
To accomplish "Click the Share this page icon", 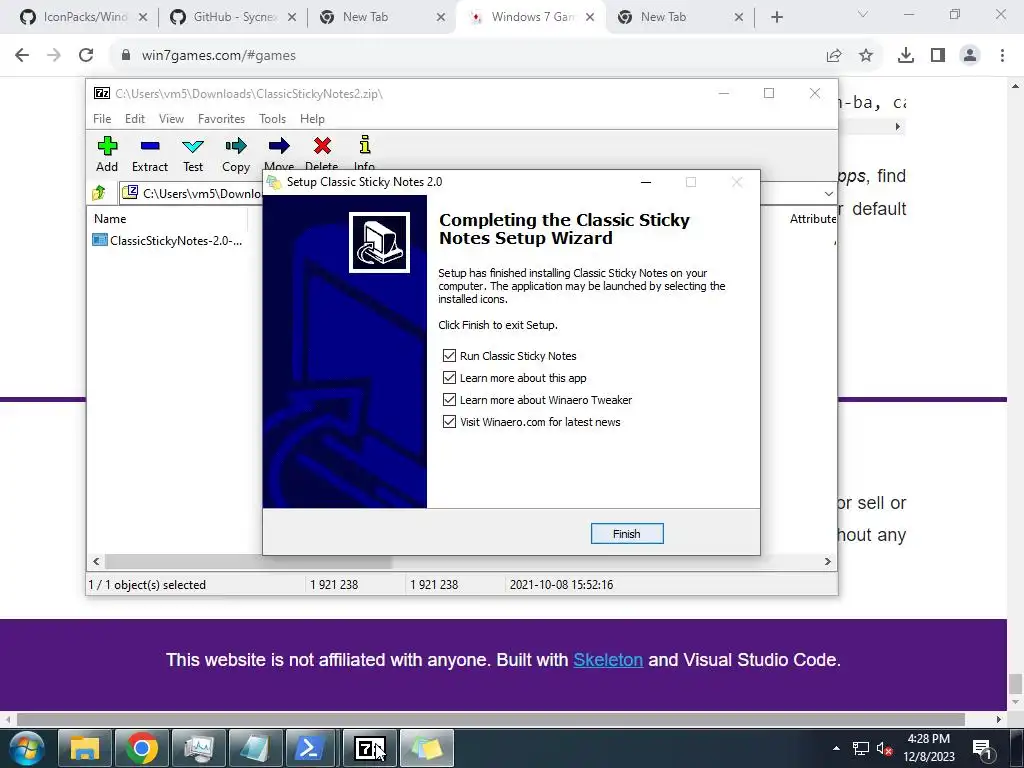I will click(x=834, y=56).
